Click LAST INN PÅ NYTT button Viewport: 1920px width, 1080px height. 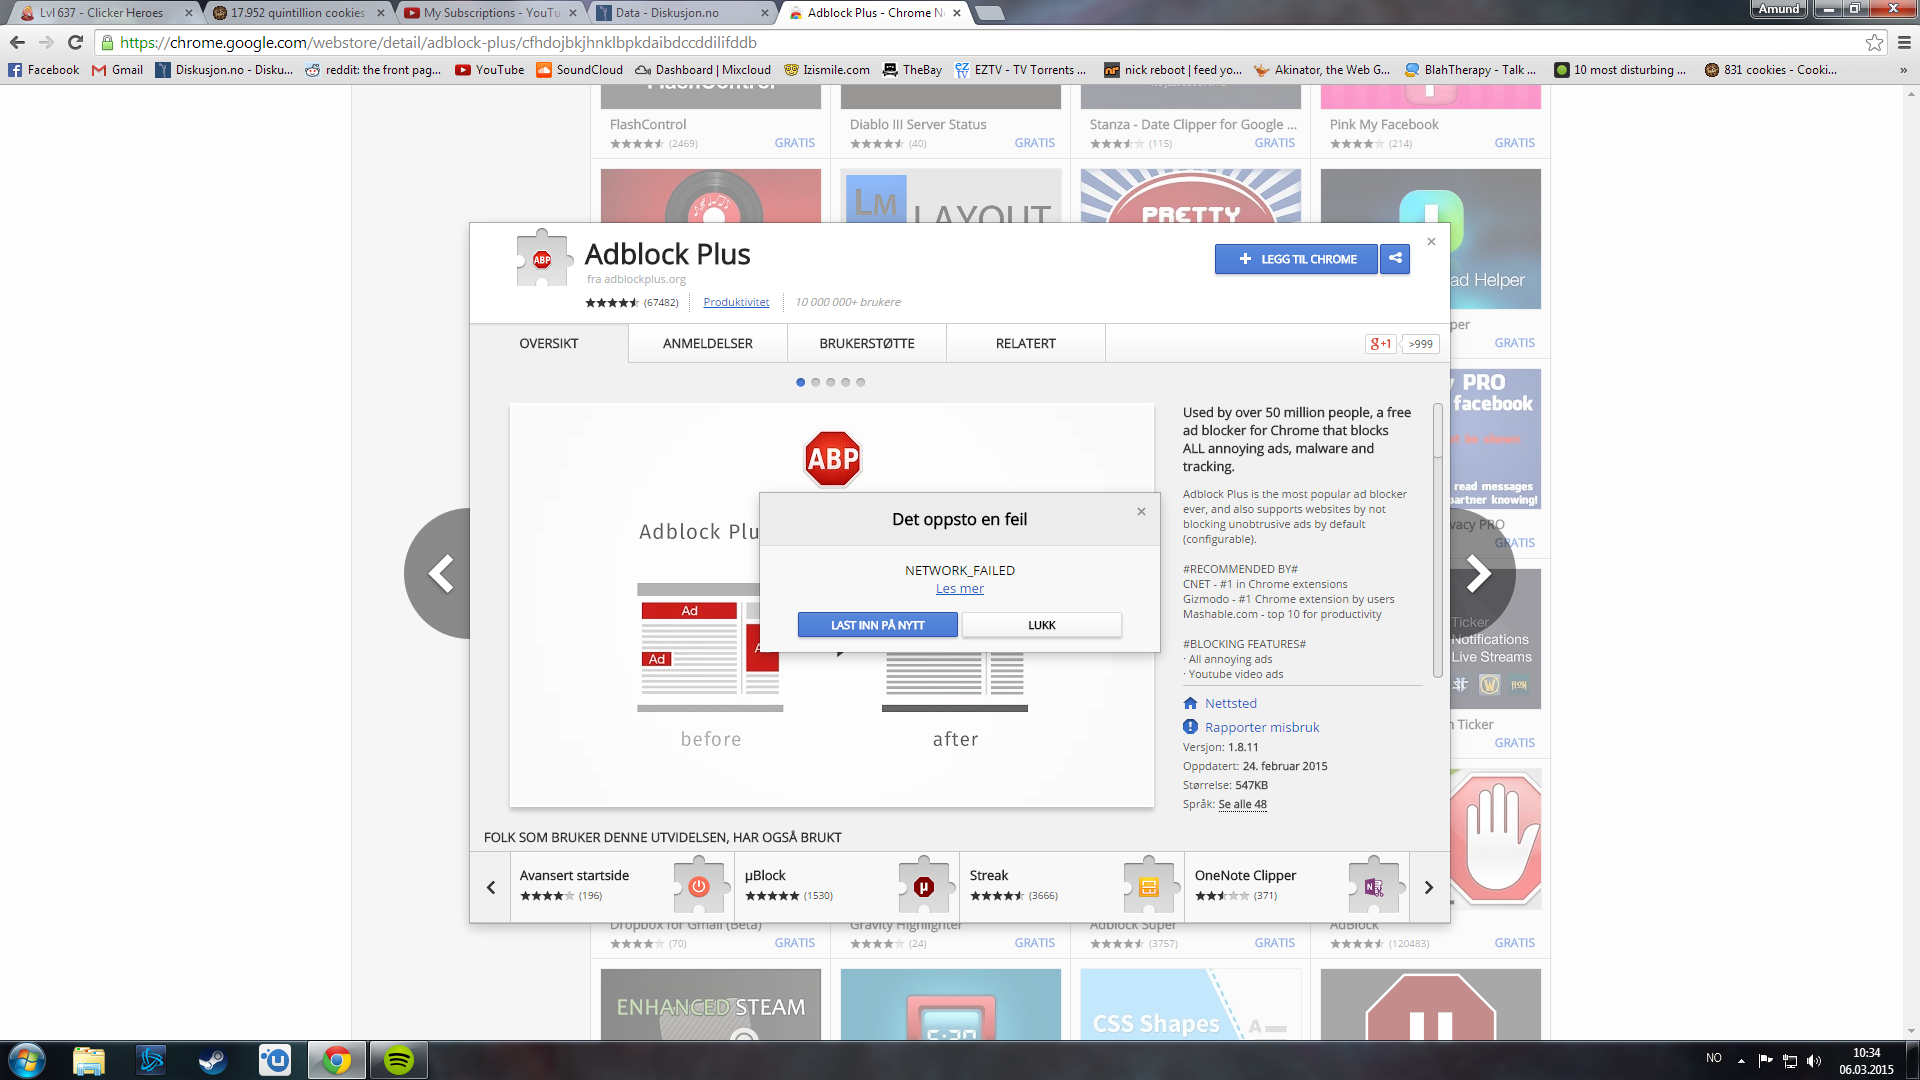(x=878, y=625)
